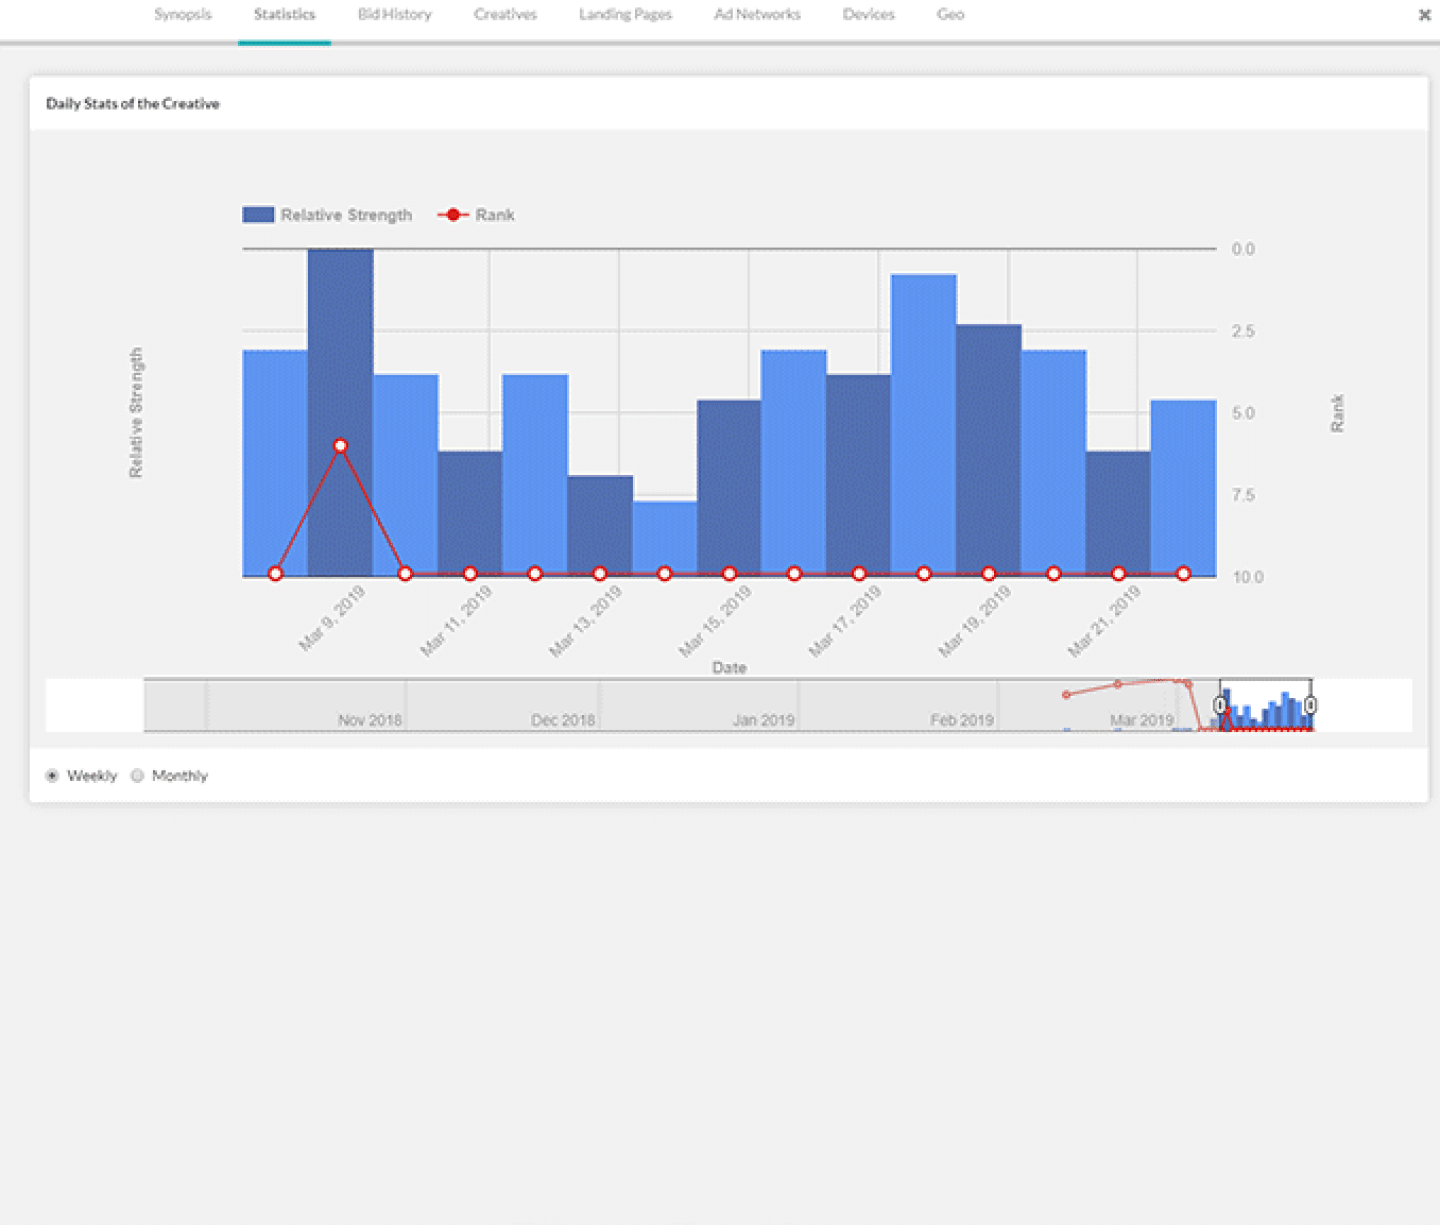1440x1225 pixels.
Task: Click left handle of range selector
Action: click(1220, 706)
